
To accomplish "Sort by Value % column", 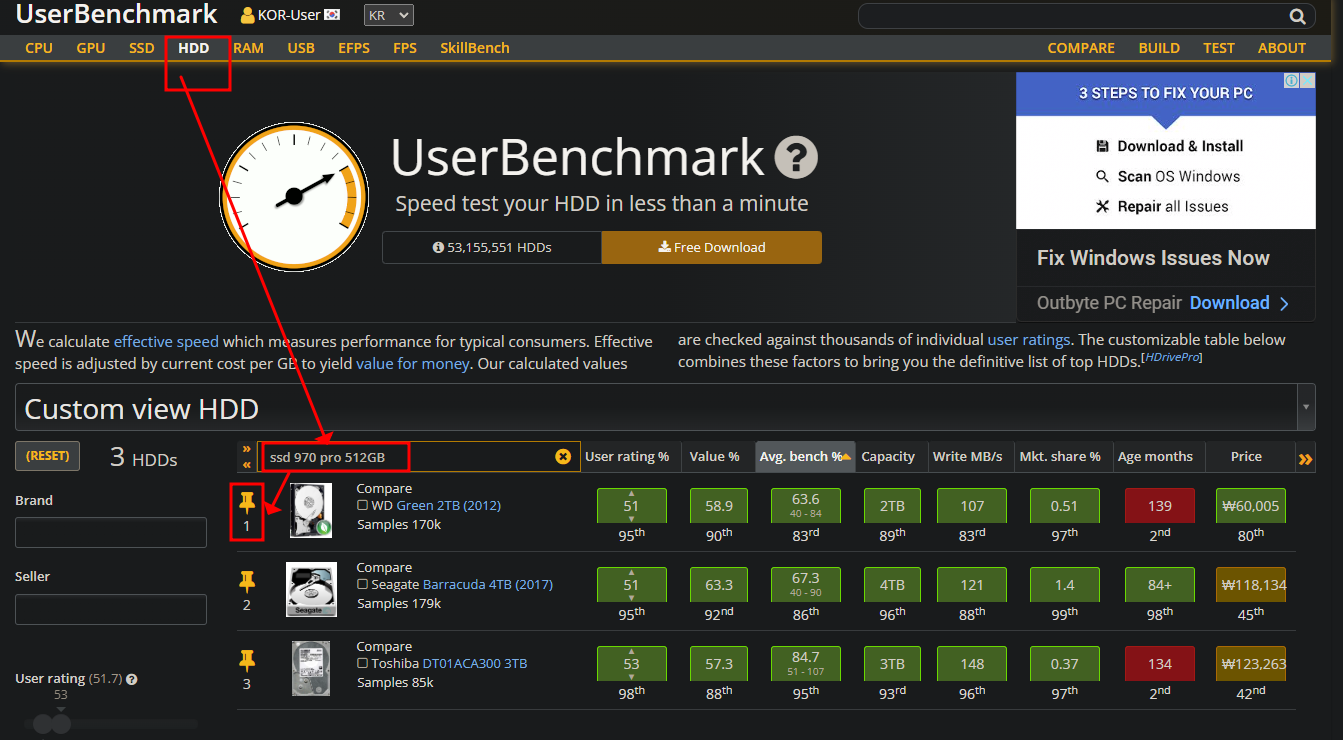I will click(715, 457).
